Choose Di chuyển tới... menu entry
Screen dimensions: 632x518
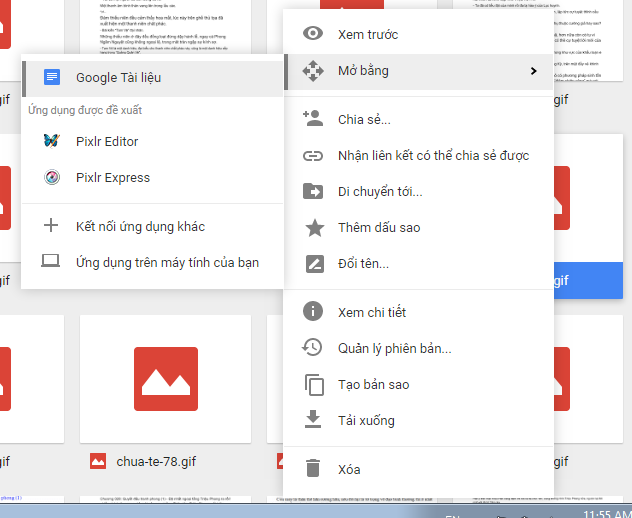pyautogui.click(x=380, y=192)
